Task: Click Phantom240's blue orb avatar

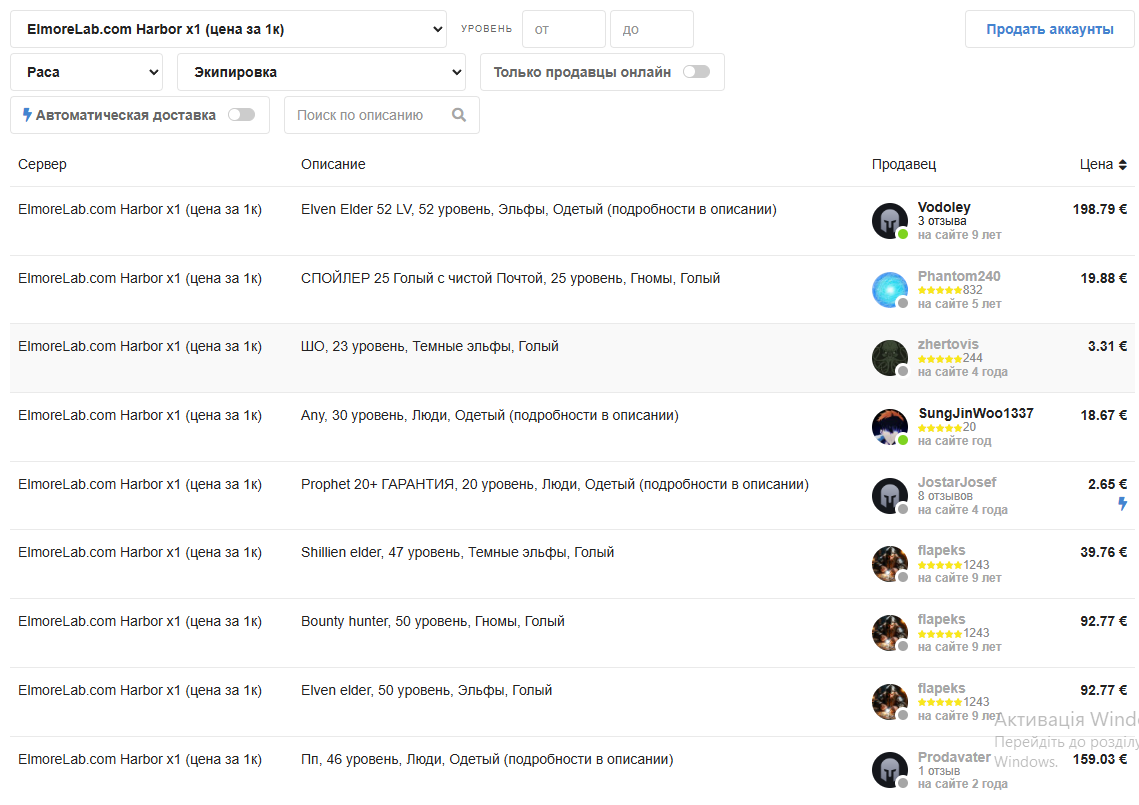Action: (889, 290)
